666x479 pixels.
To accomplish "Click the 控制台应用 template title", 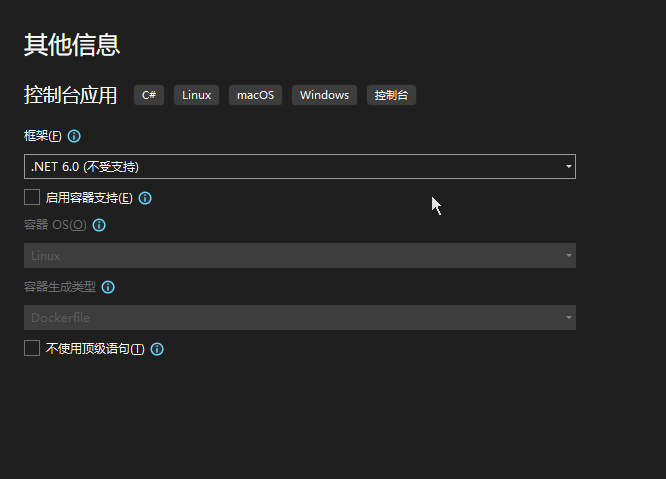I will (71, 95).
